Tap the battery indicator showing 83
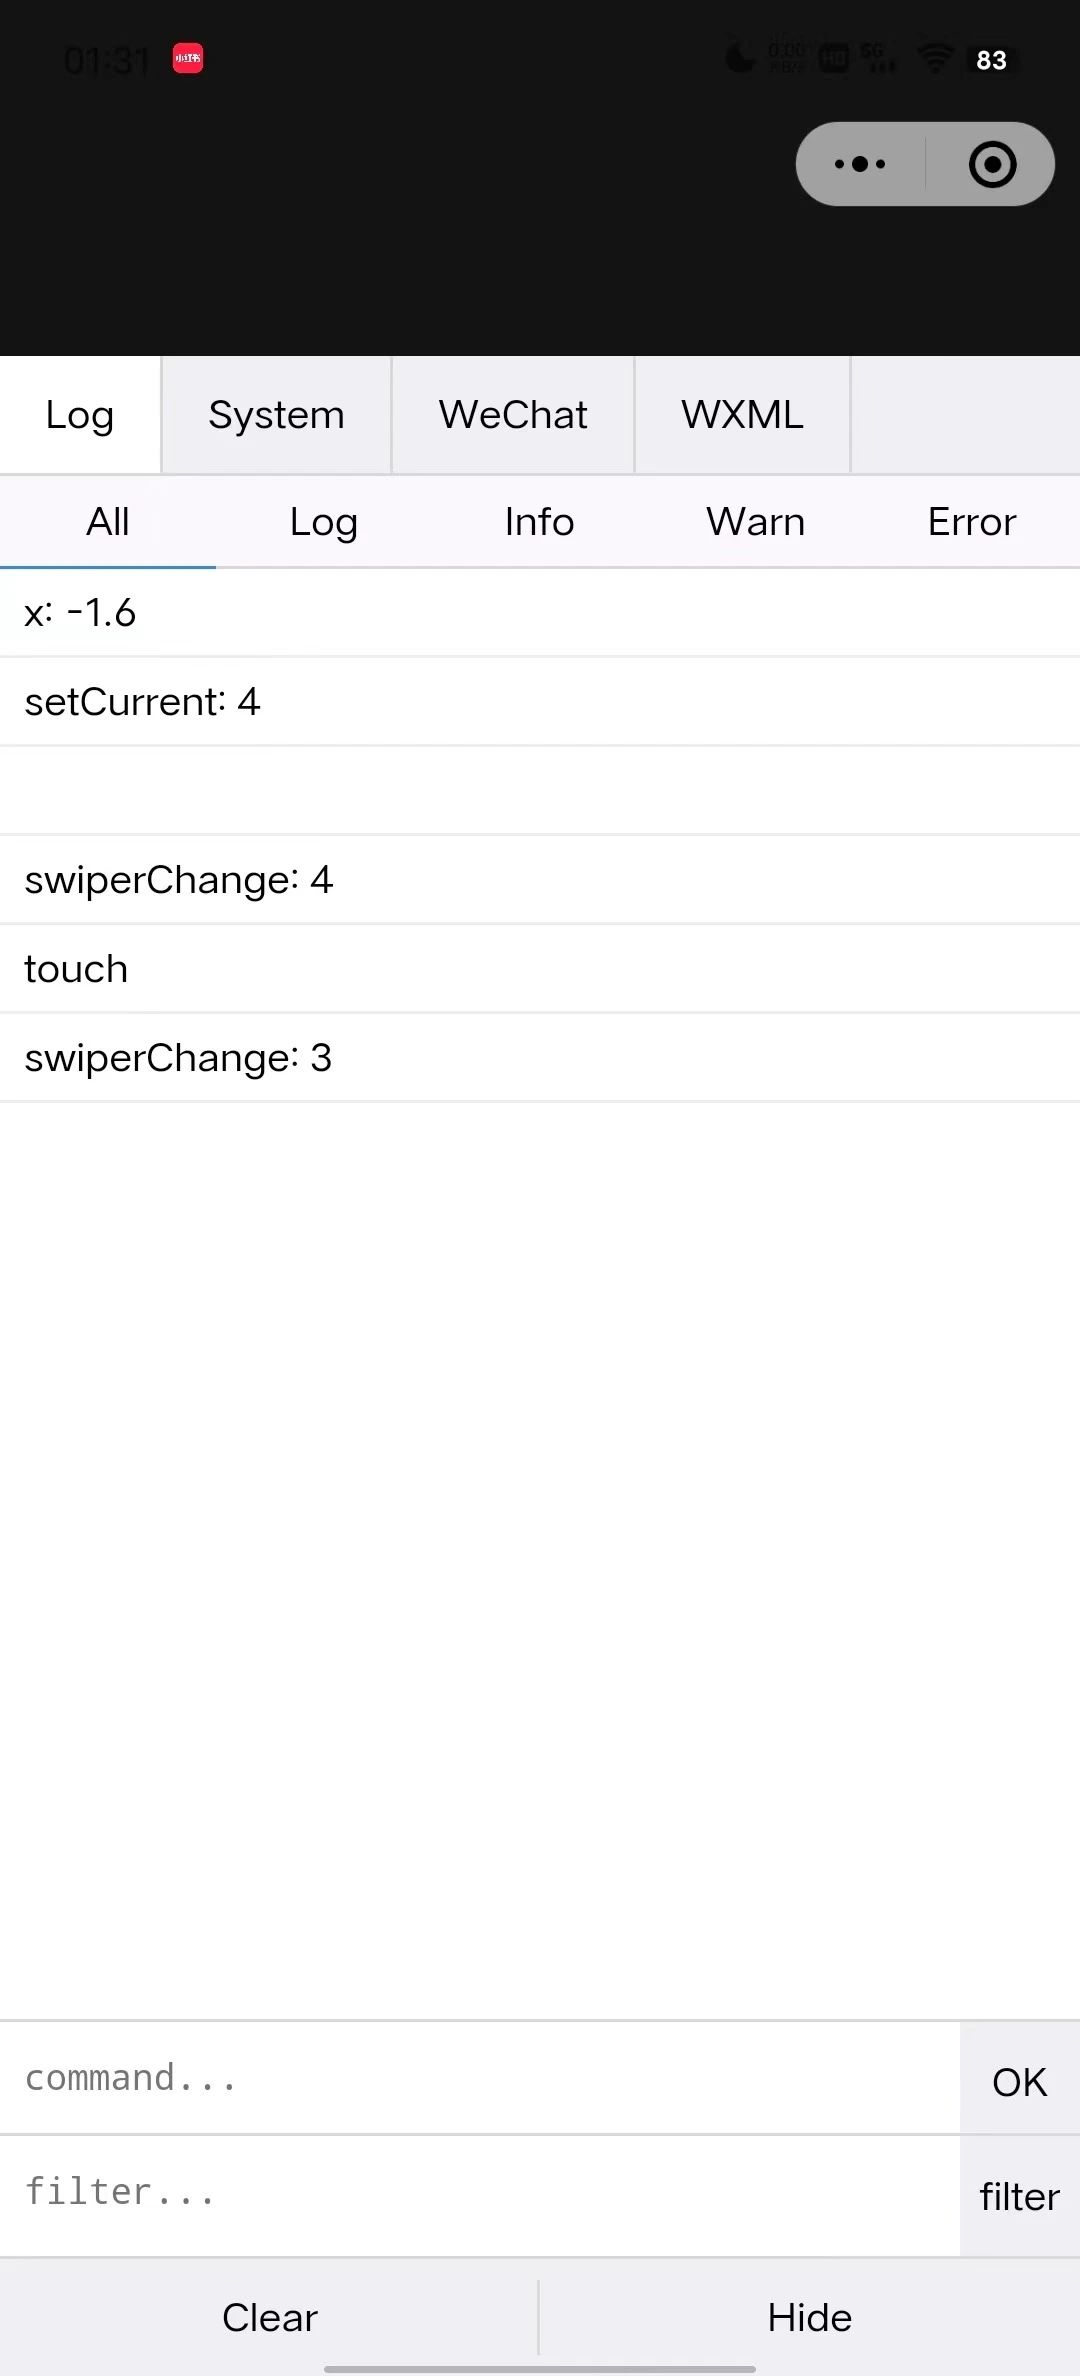 pos(991,60)
